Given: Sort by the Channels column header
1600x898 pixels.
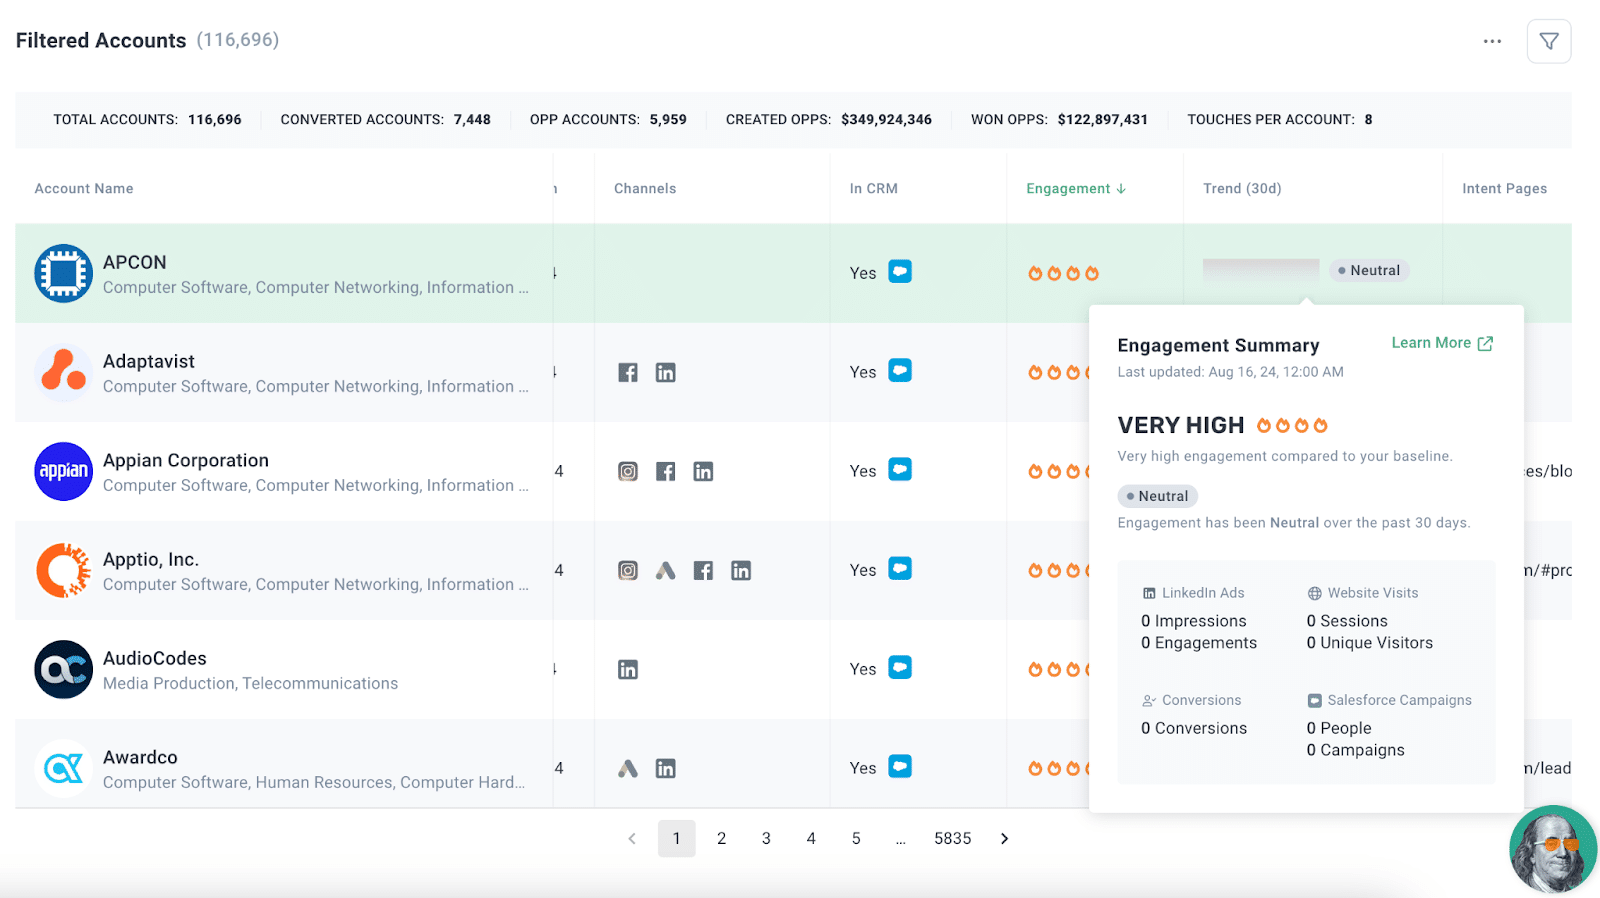Looking at the screenshot, I should tap(645, 189).
